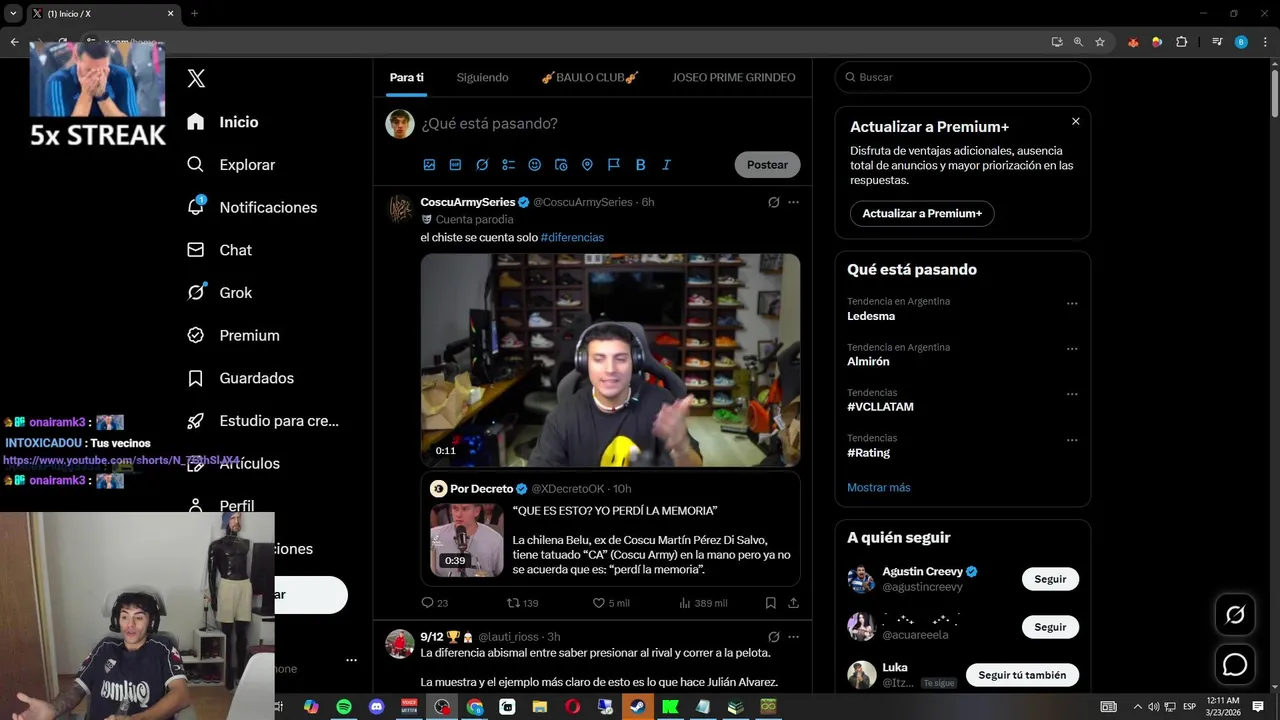Click the #diferencias hashtag

tap(572, 237)
